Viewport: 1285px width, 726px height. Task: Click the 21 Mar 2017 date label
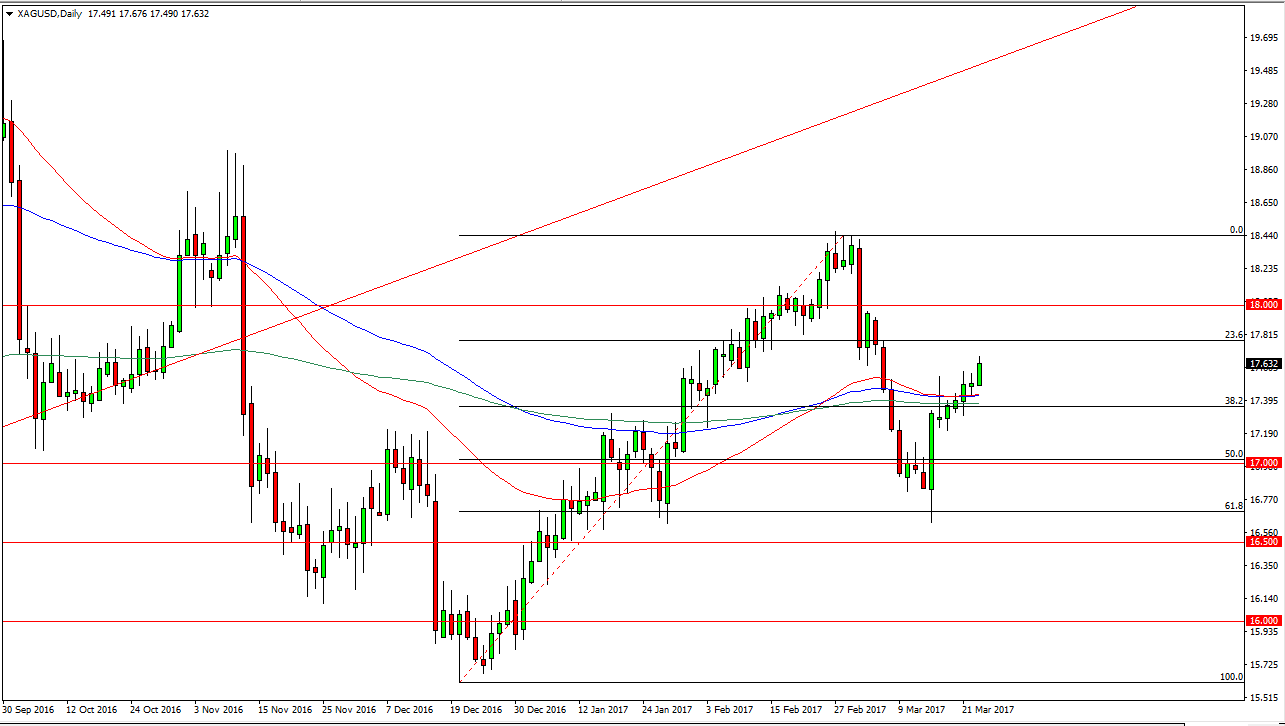tap(988, 709)
